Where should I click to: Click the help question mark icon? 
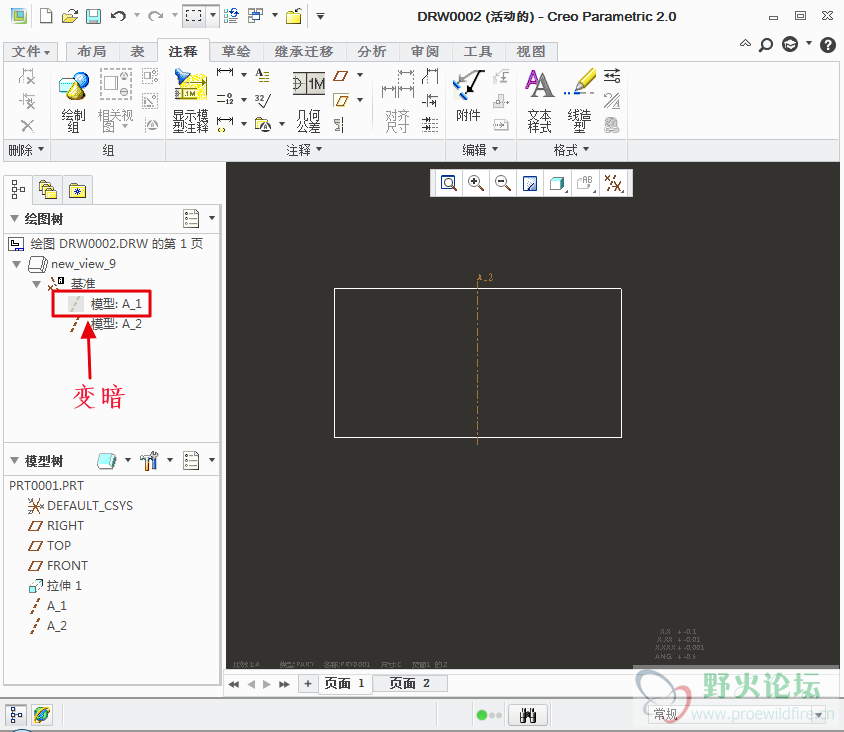(x=827, y=45)
